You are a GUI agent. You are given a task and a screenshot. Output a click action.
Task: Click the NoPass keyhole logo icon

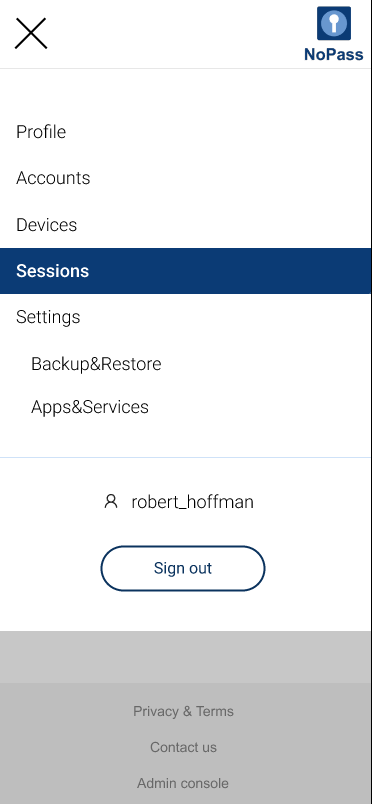point(334,23)
